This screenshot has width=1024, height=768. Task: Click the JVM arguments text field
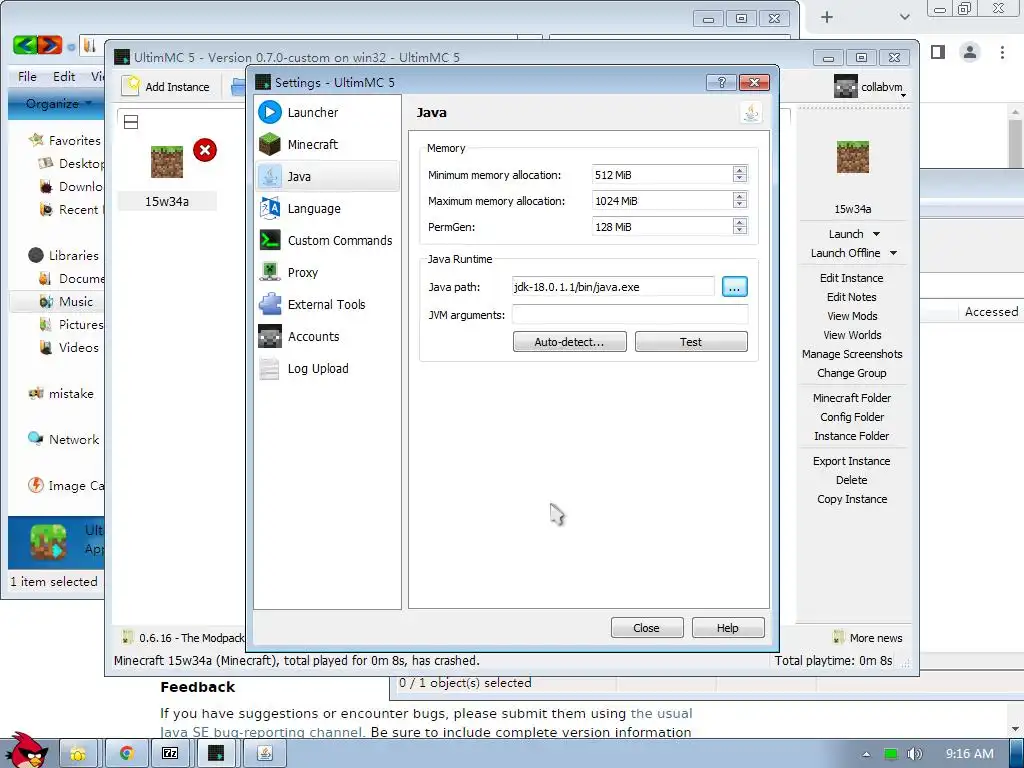[630, 315]
